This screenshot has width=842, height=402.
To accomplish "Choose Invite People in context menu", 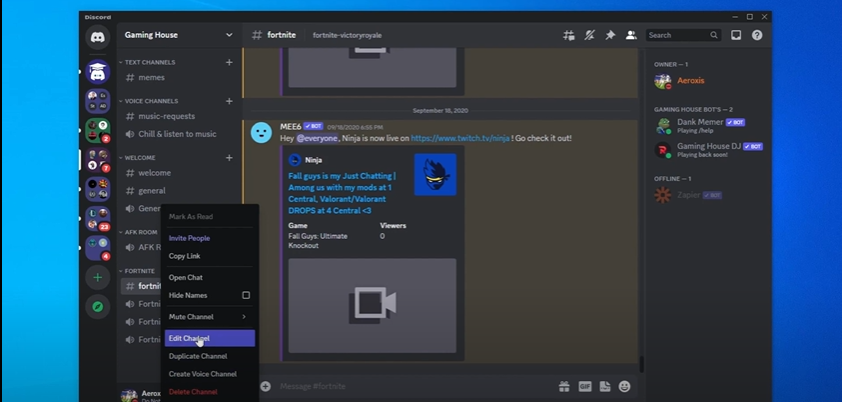I will pos(209,238).
